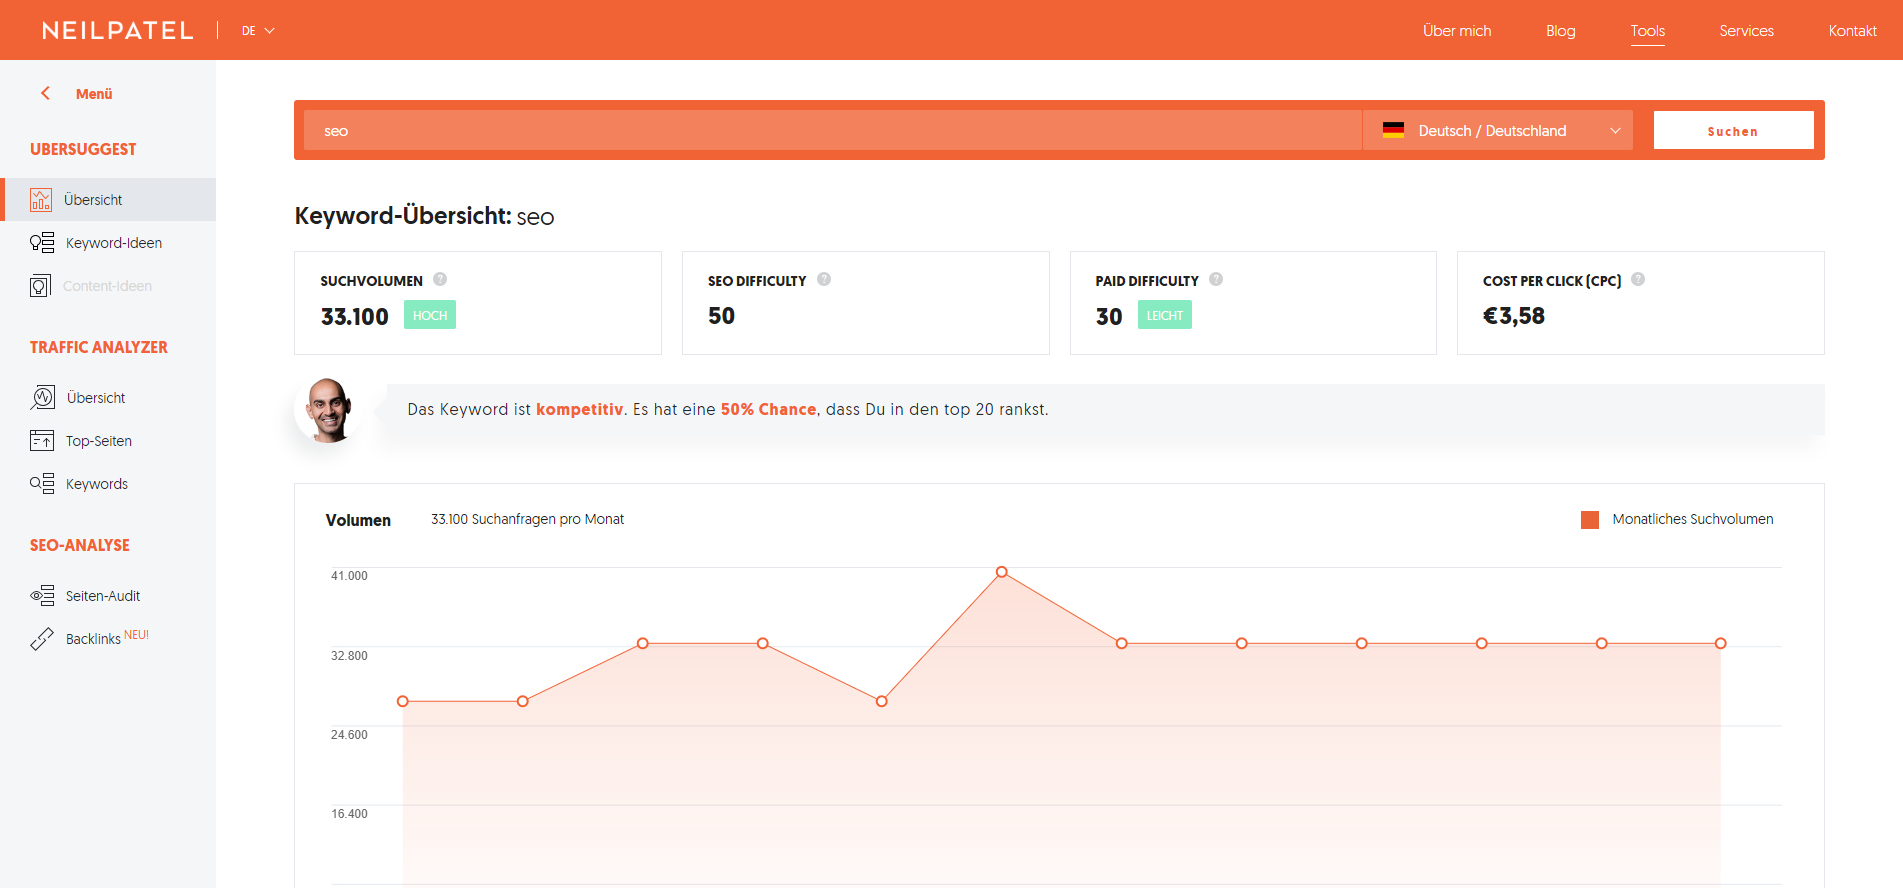Click the Monatliches Suchvolumen legend swatch

(x=1590, y=520)
